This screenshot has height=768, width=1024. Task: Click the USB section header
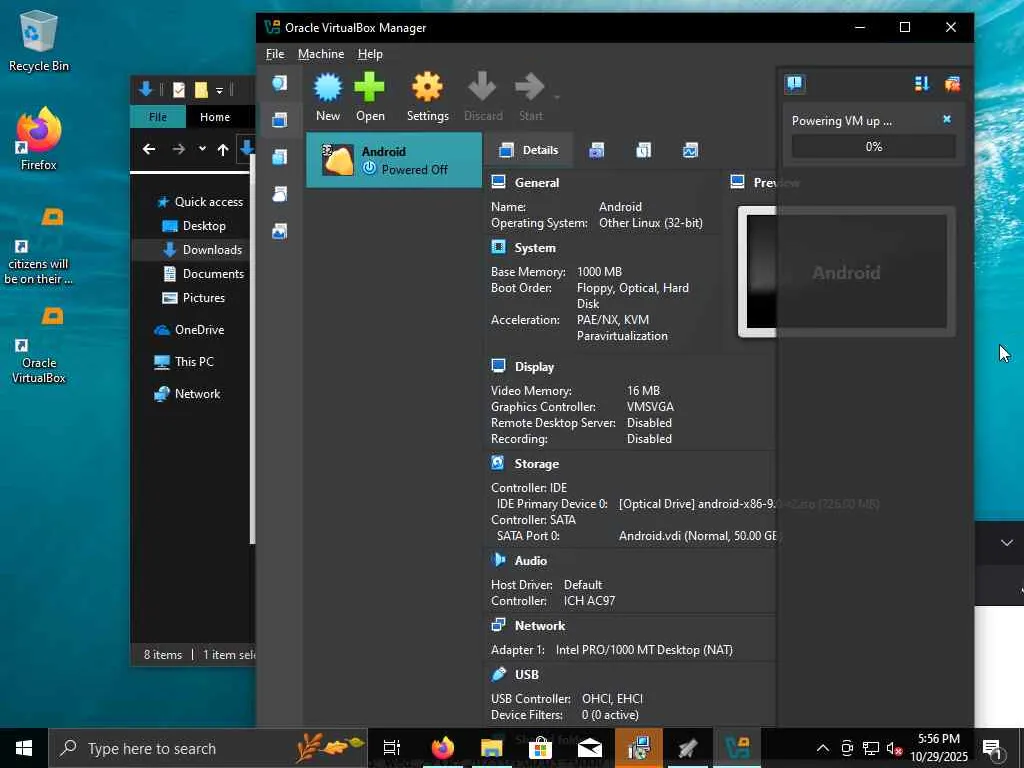click(x=526, y=675)
